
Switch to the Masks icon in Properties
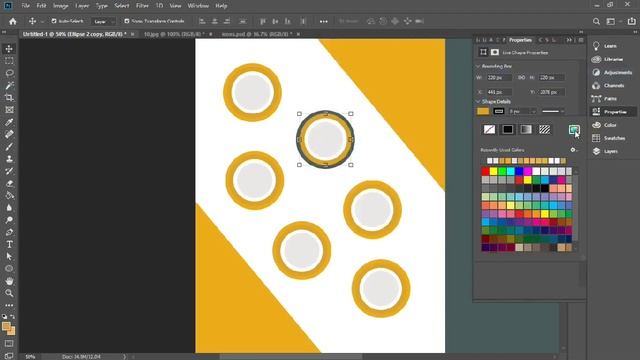pos(495,52)
